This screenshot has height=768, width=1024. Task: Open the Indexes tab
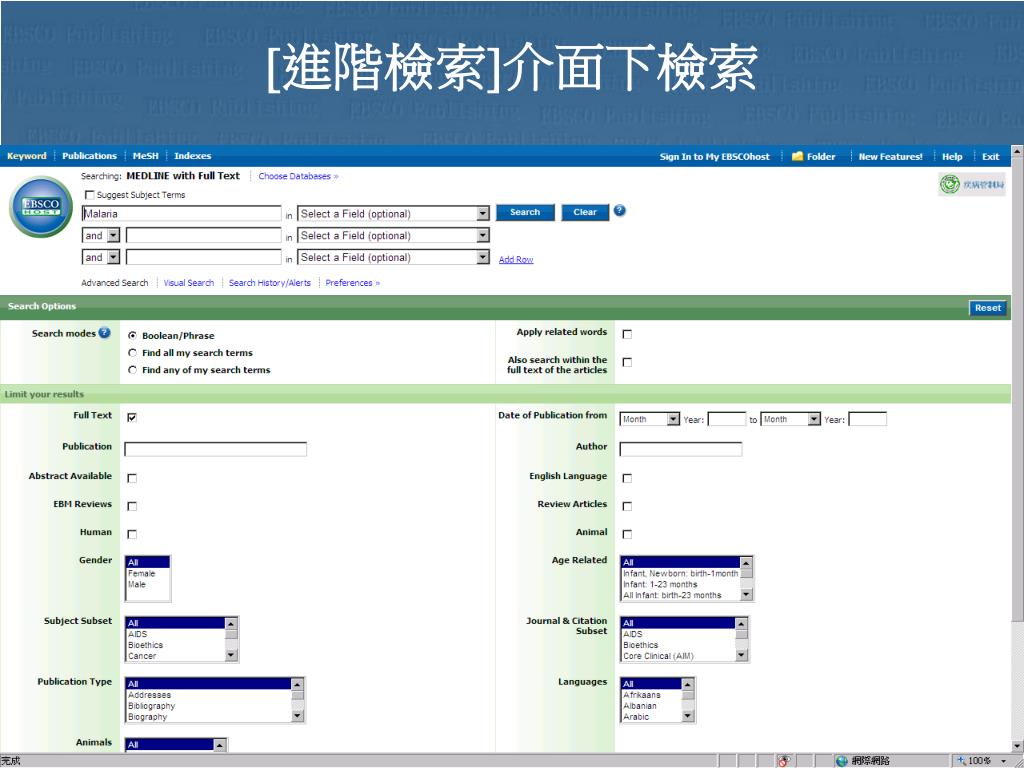pos(193,156)
